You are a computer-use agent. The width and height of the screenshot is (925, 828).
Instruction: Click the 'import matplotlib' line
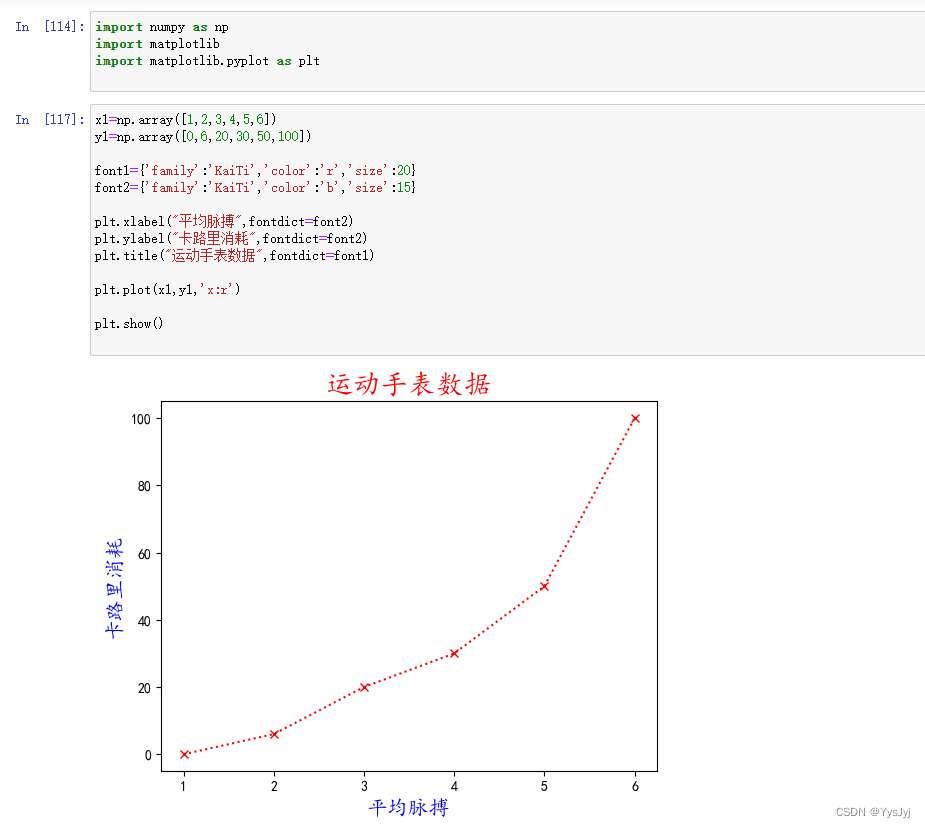[158, 44]
